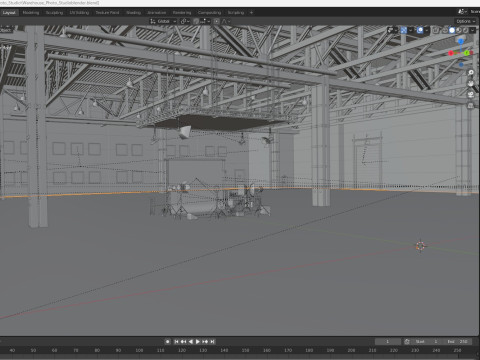Toggle viewport overlays

[x=420, y=30]
